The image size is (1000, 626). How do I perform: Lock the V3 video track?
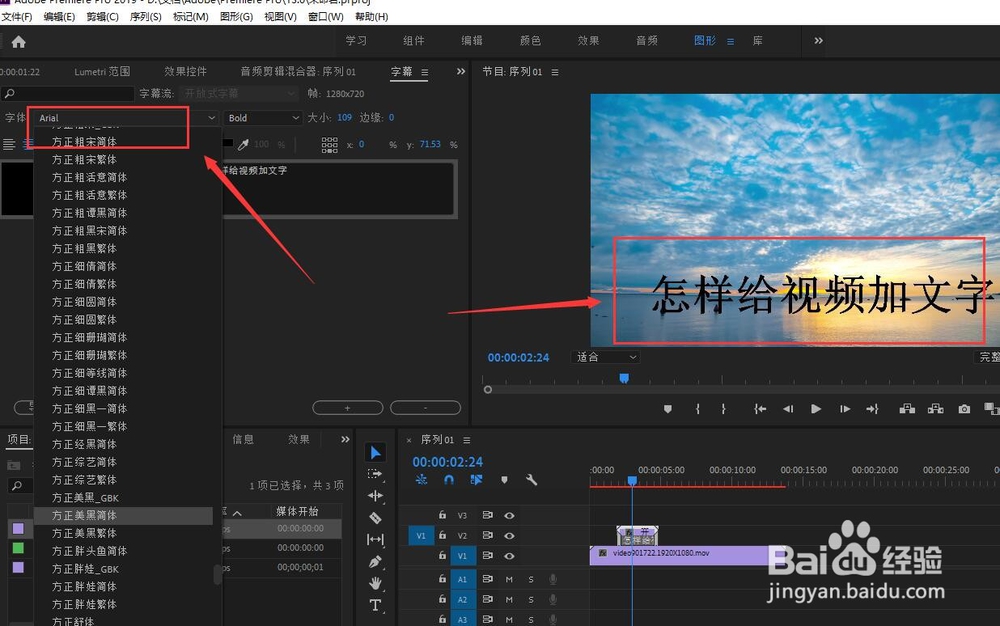(441, 516)
